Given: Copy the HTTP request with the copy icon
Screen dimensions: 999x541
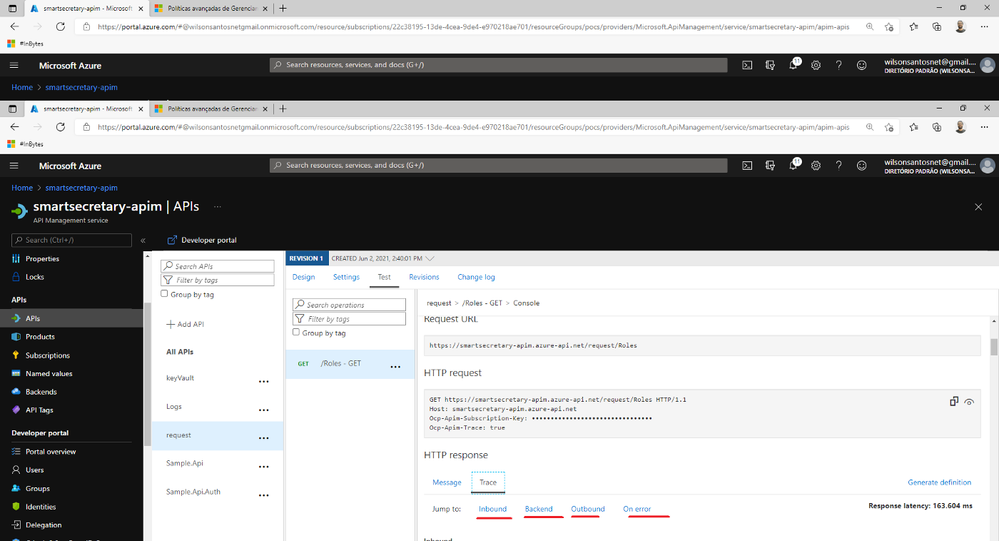Looking at the screenshot, I should [x=954, y=401].
